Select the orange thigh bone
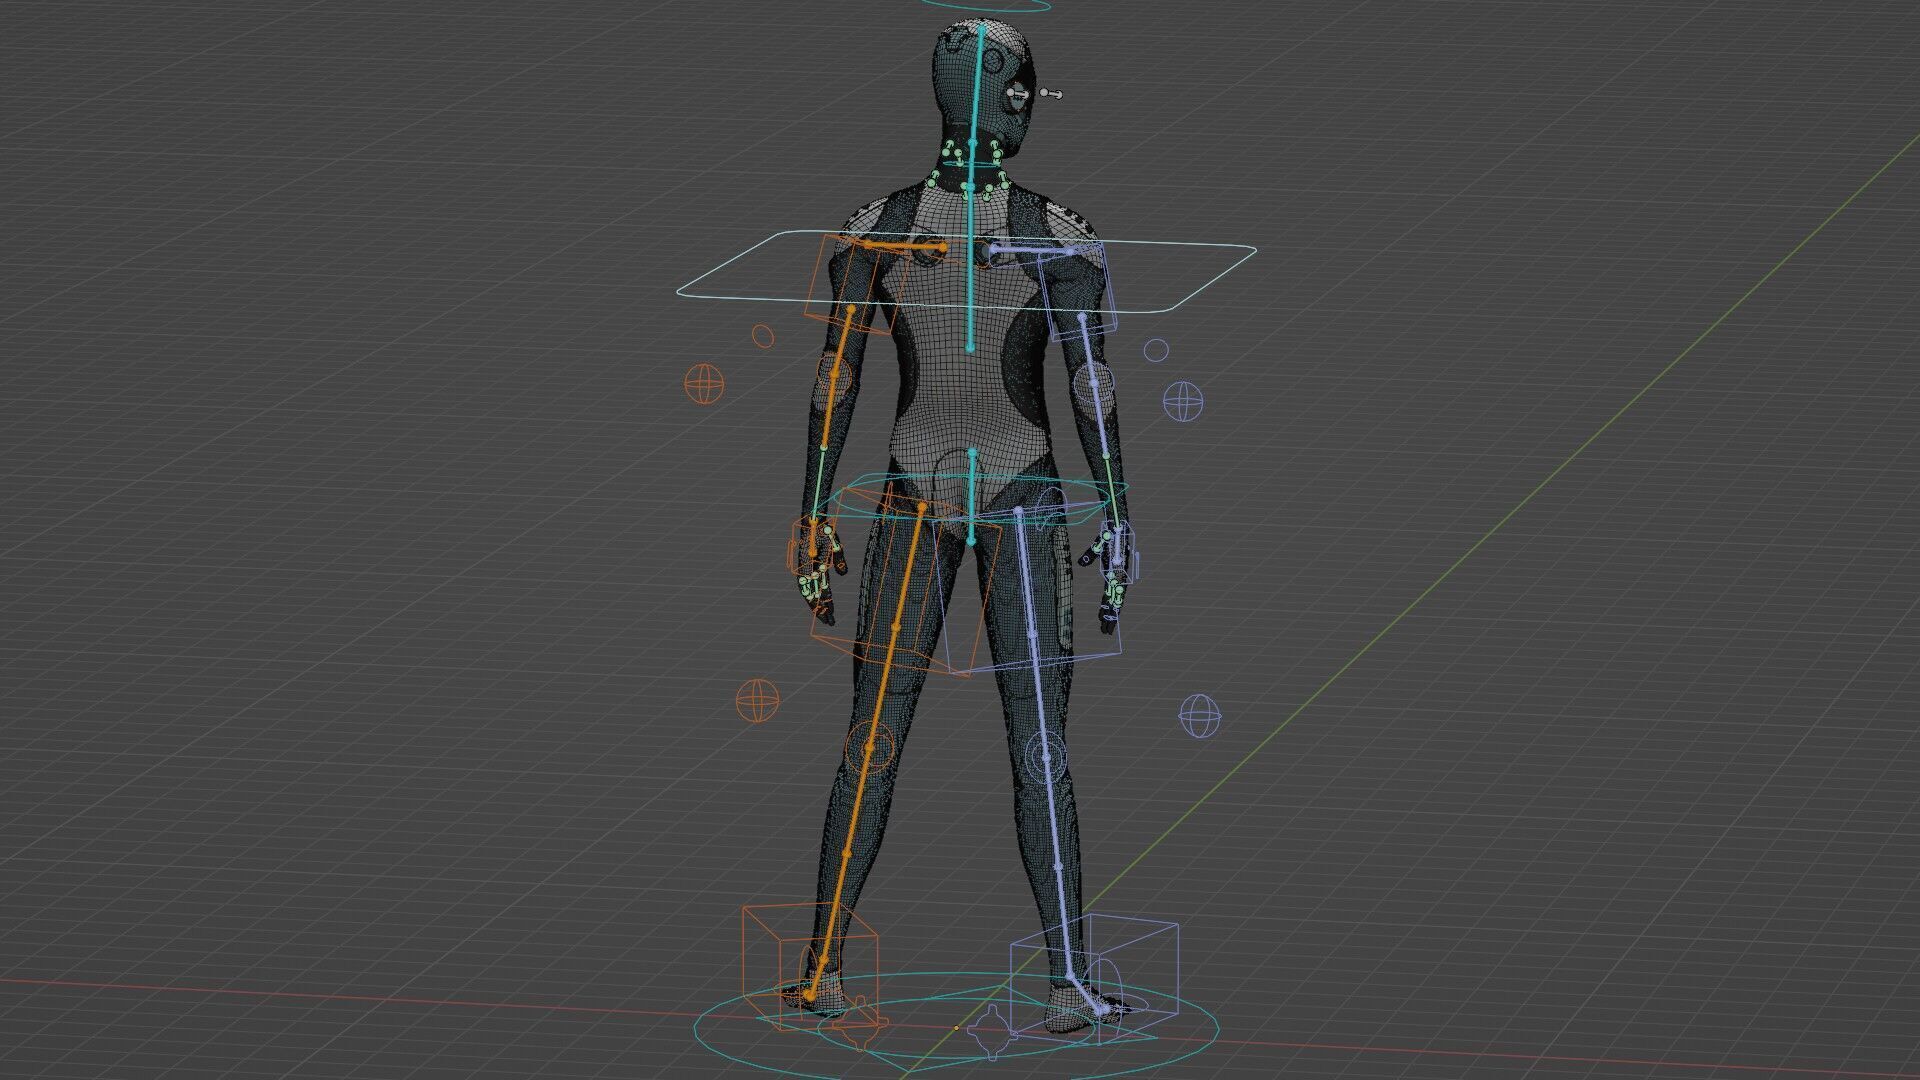Viewport: 1920px width, 1080px height. [x=896, y=626]
